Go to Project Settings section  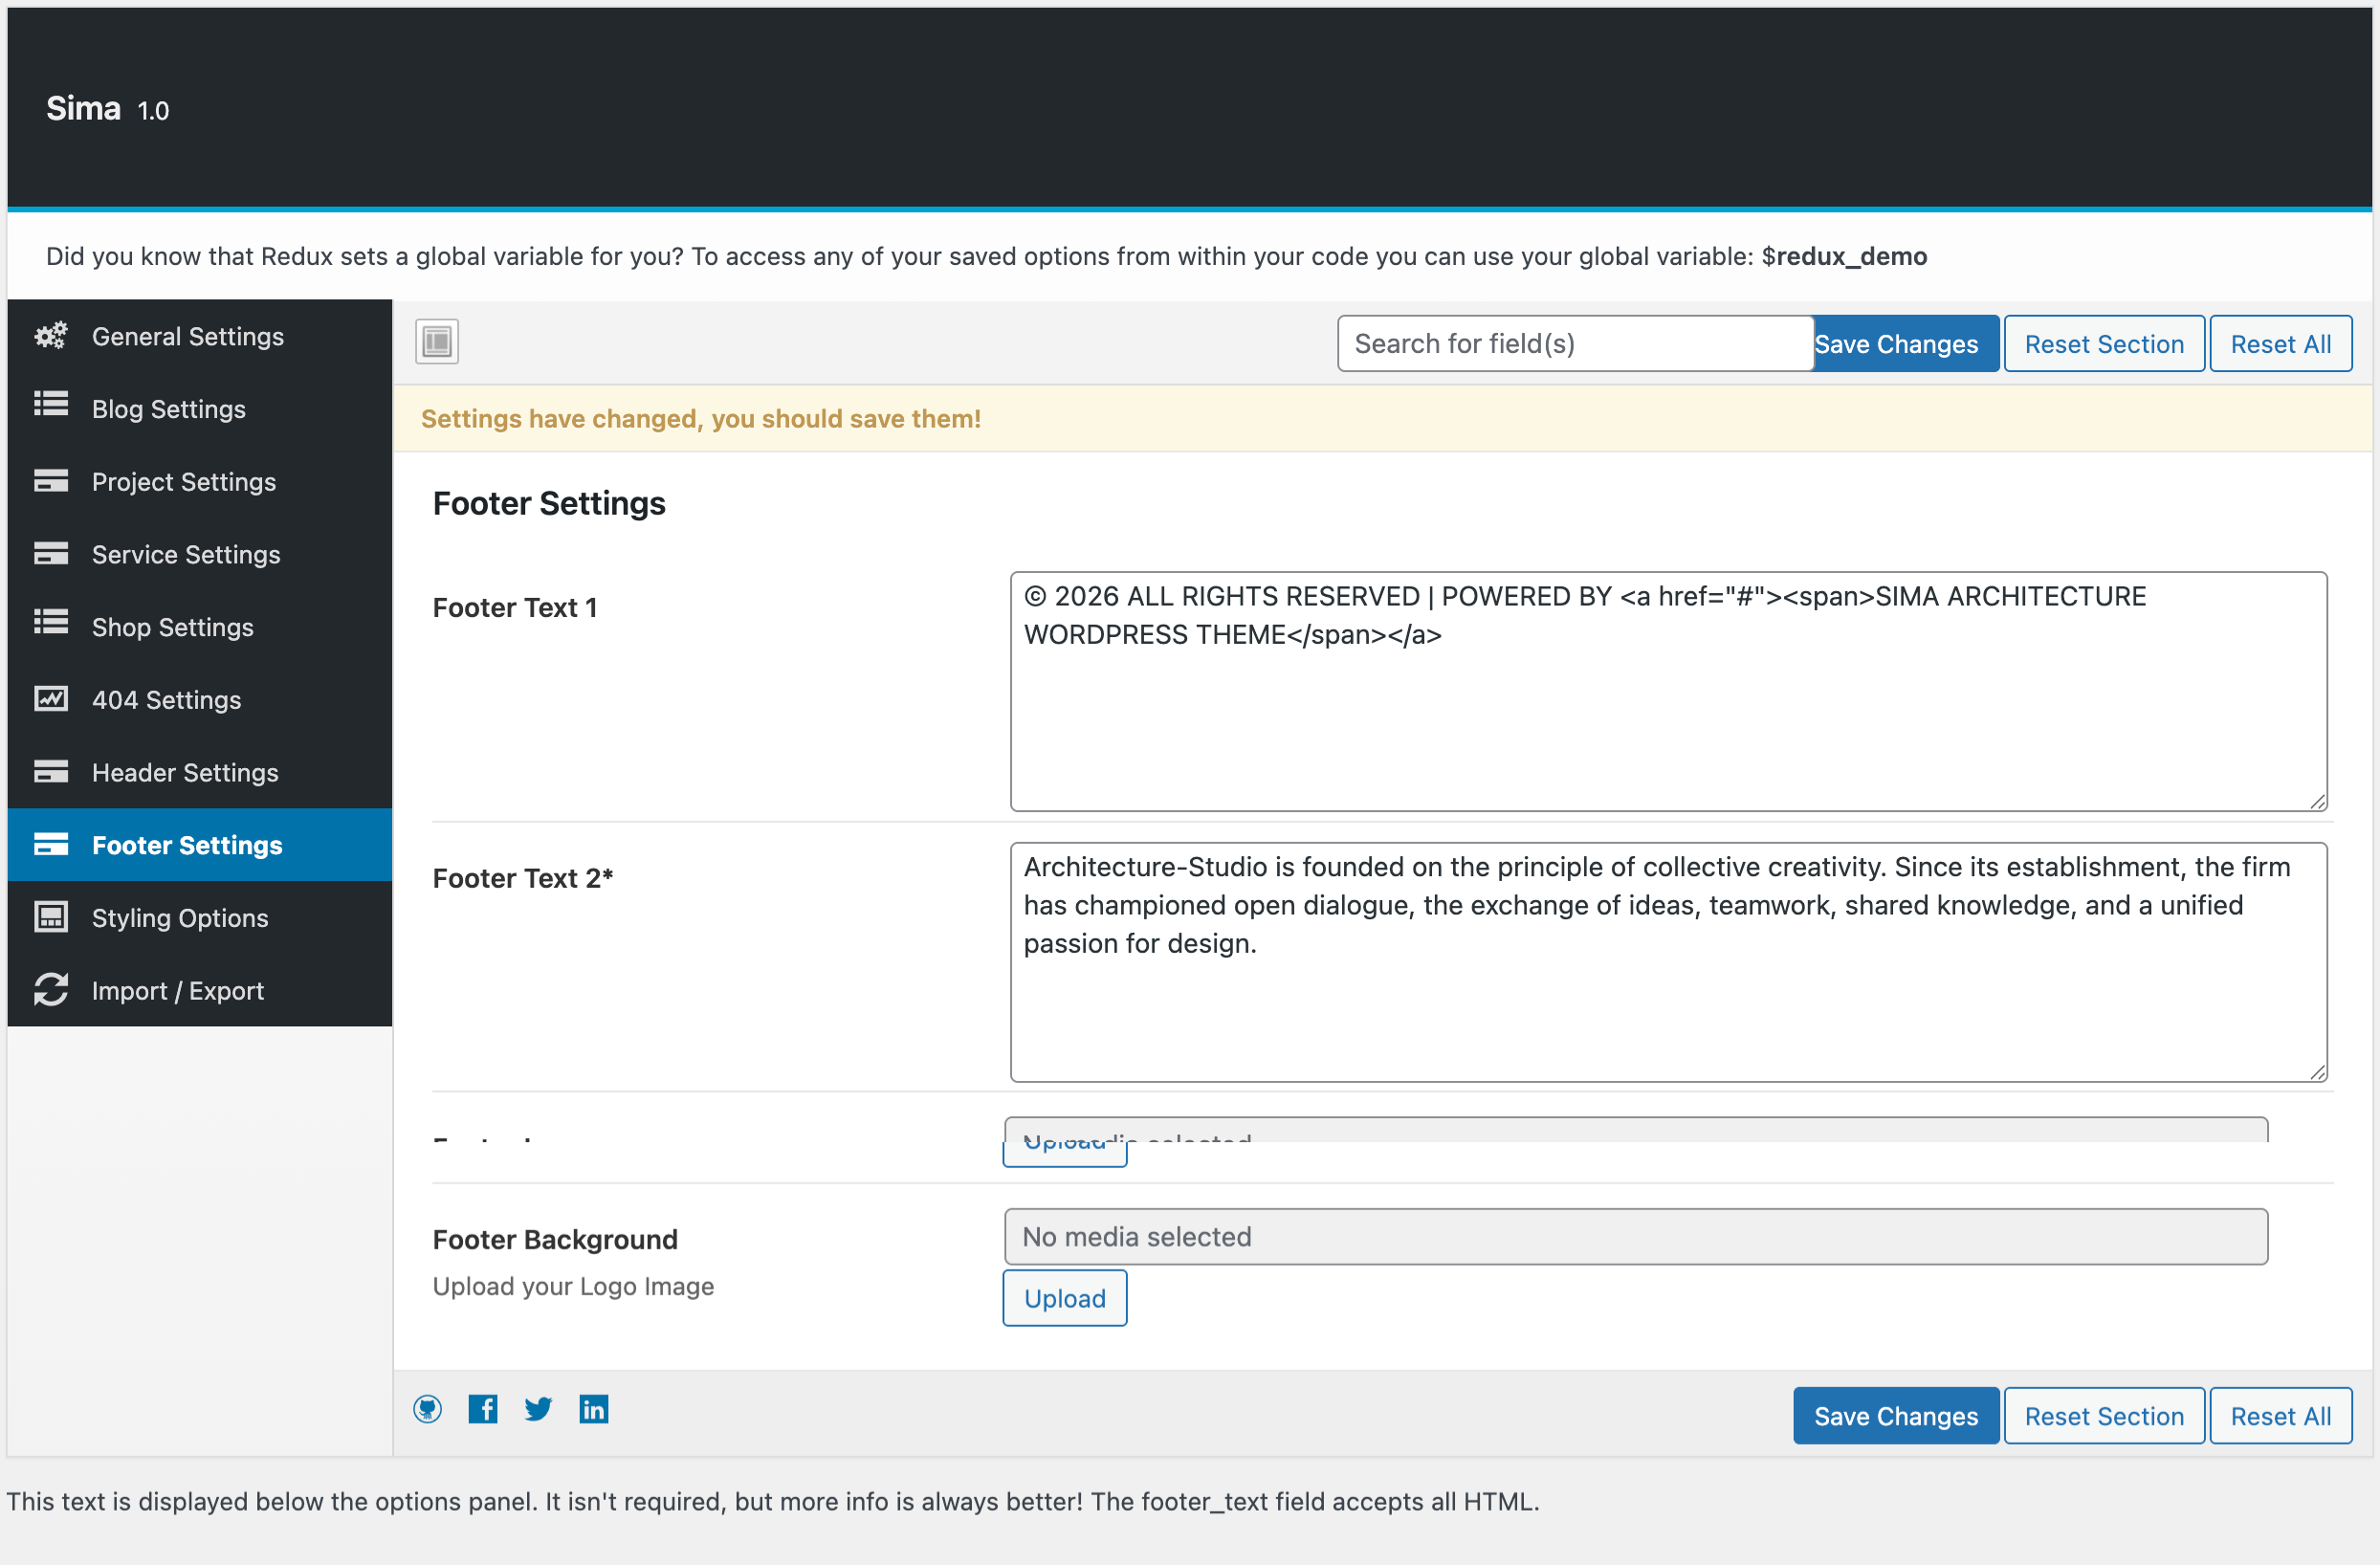(200, 482)
